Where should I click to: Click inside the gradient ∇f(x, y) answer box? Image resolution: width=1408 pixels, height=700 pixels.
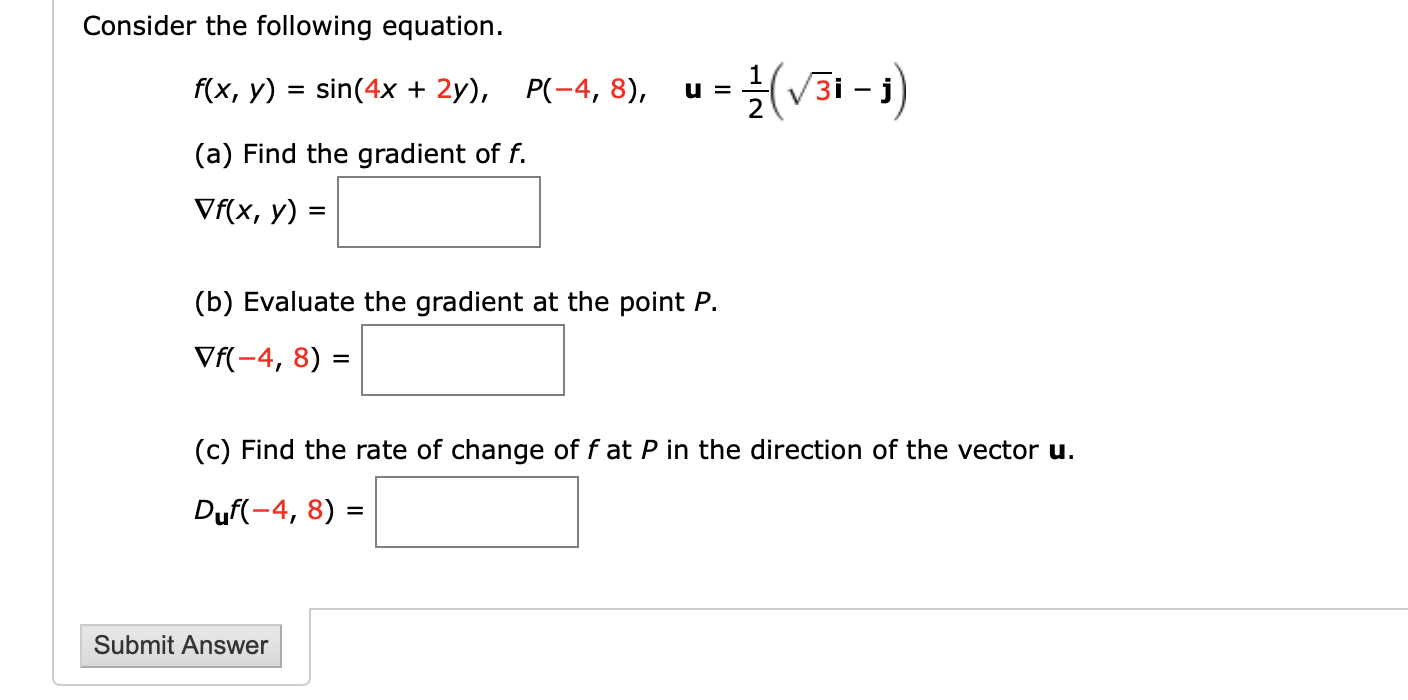click(x=438, y=211)
